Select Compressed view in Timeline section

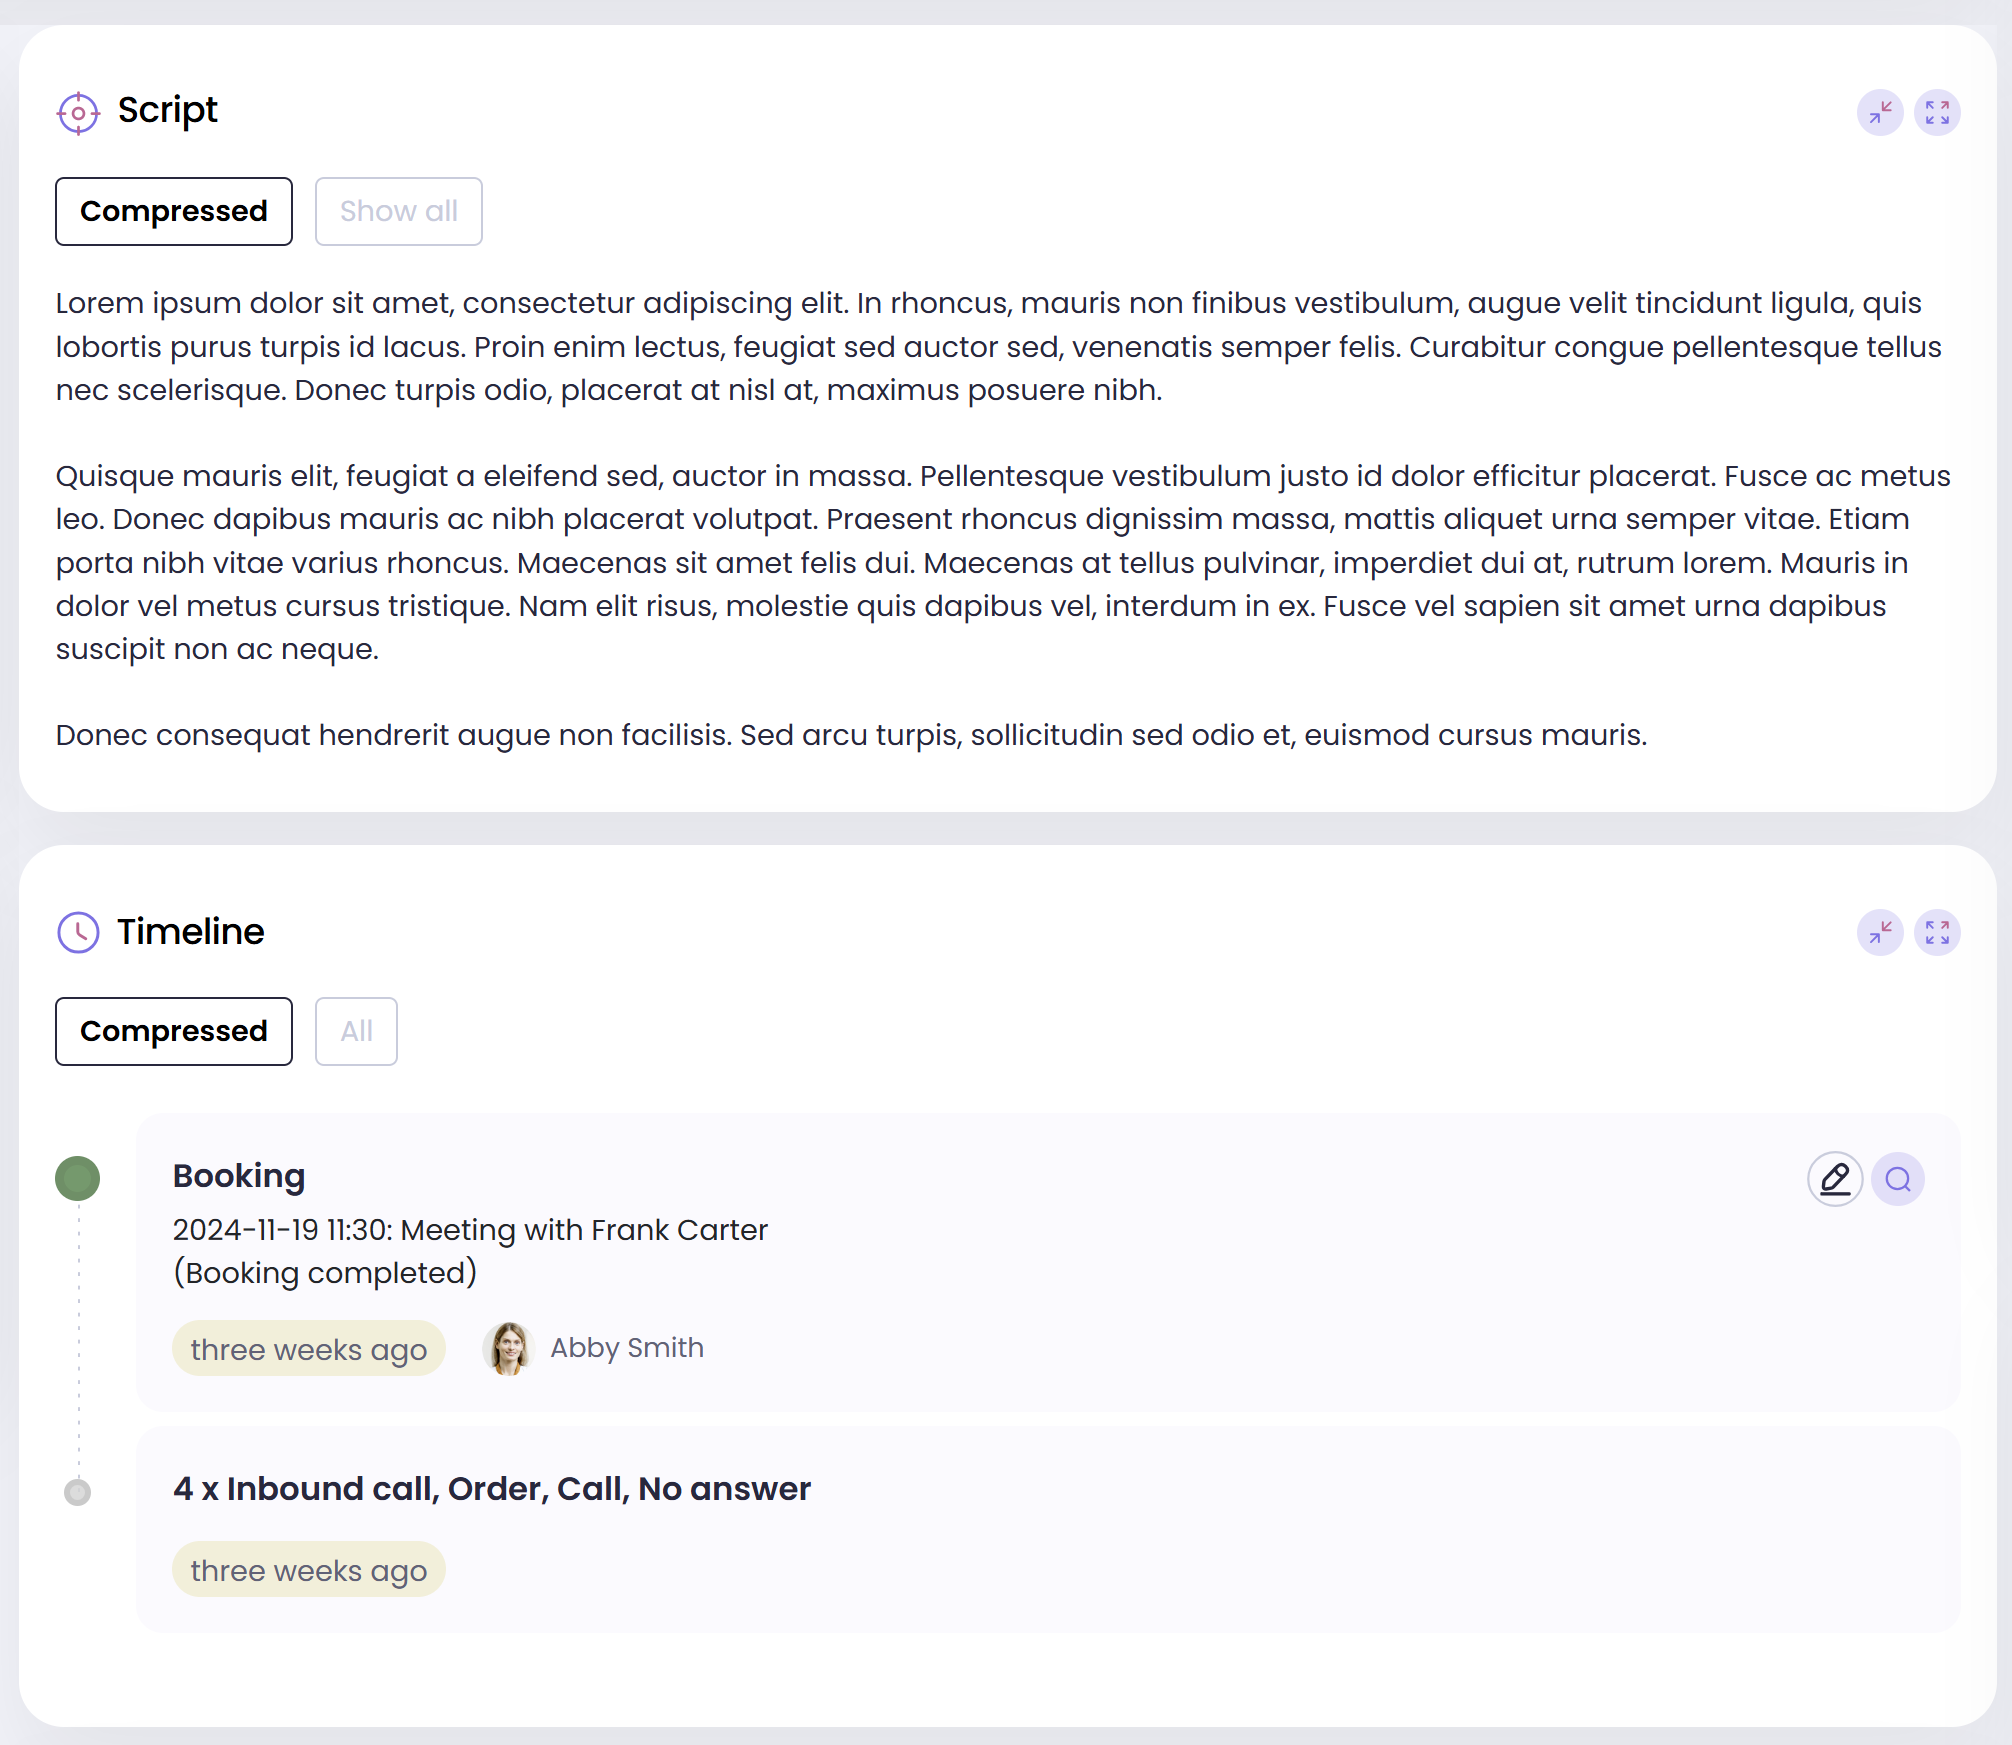point(174,1031)
